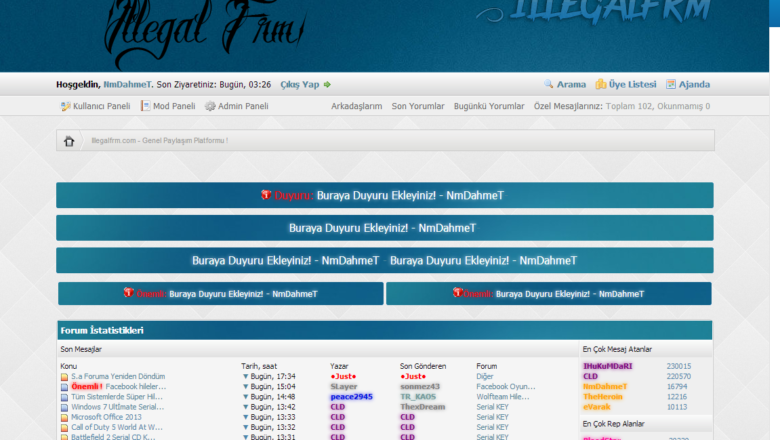Open Bugünkü Yorumlar in the nav bar
The width and height of the screenshot is (780, 440).
(489, 106)
